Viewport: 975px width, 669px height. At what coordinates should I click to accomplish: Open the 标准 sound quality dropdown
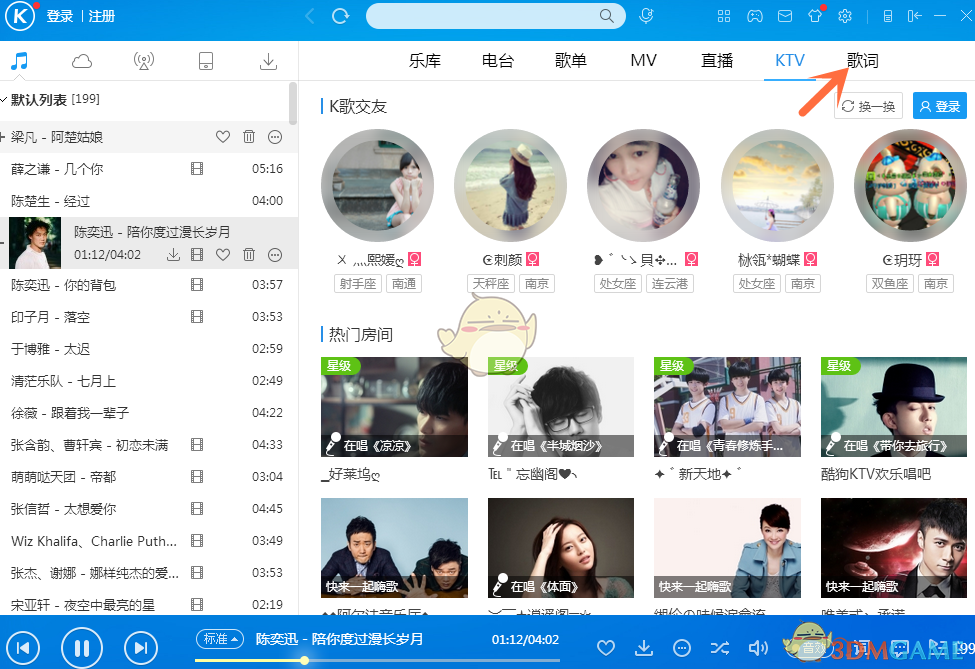[220, 638]
